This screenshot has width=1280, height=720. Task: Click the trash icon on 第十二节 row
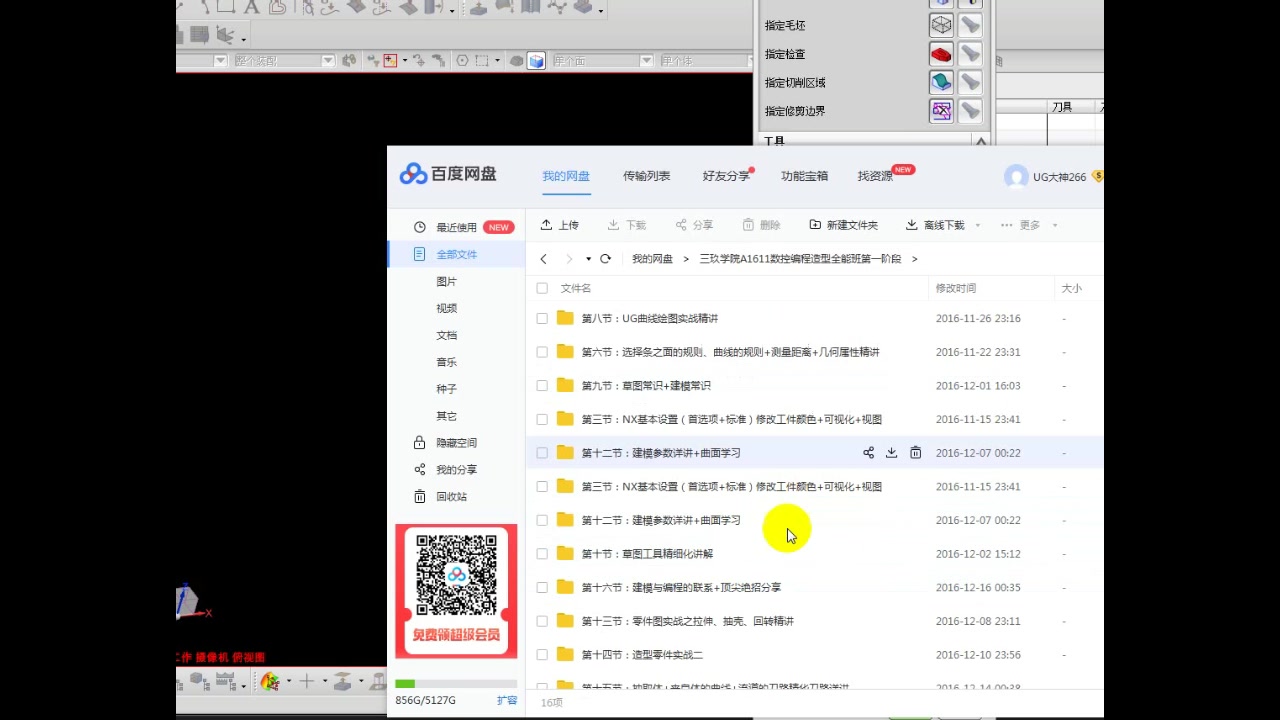tap(915, 452)
